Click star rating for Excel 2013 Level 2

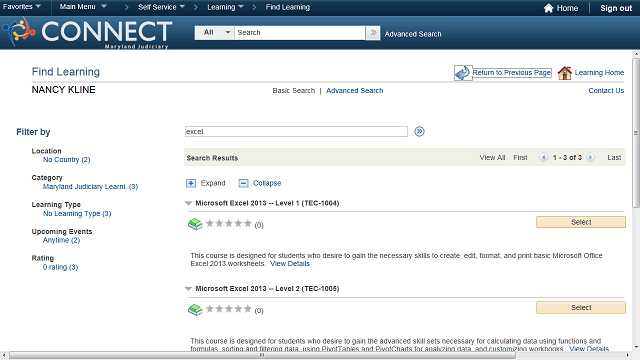point(229,309)
